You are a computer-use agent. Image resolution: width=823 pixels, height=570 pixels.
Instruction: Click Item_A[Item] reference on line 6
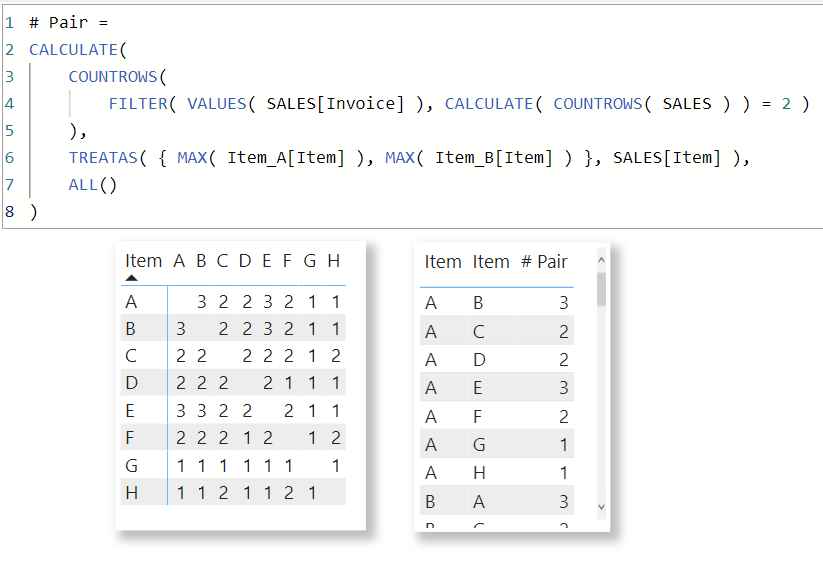286,158
